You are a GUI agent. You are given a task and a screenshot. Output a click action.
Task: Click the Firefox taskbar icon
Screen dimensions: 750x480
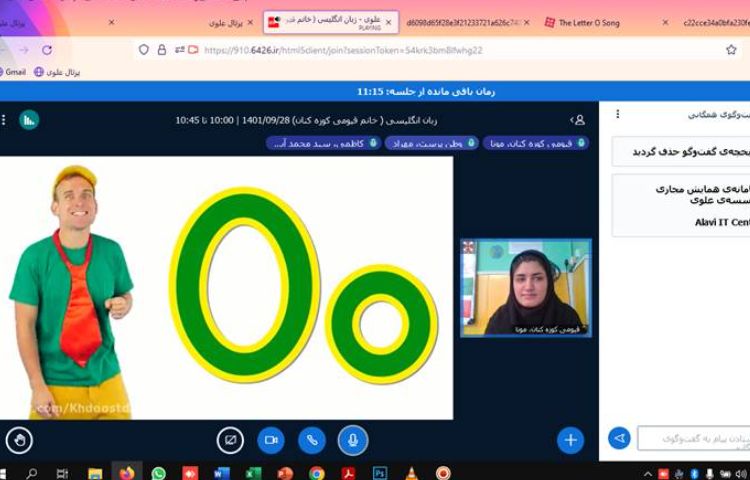point(127,472)
